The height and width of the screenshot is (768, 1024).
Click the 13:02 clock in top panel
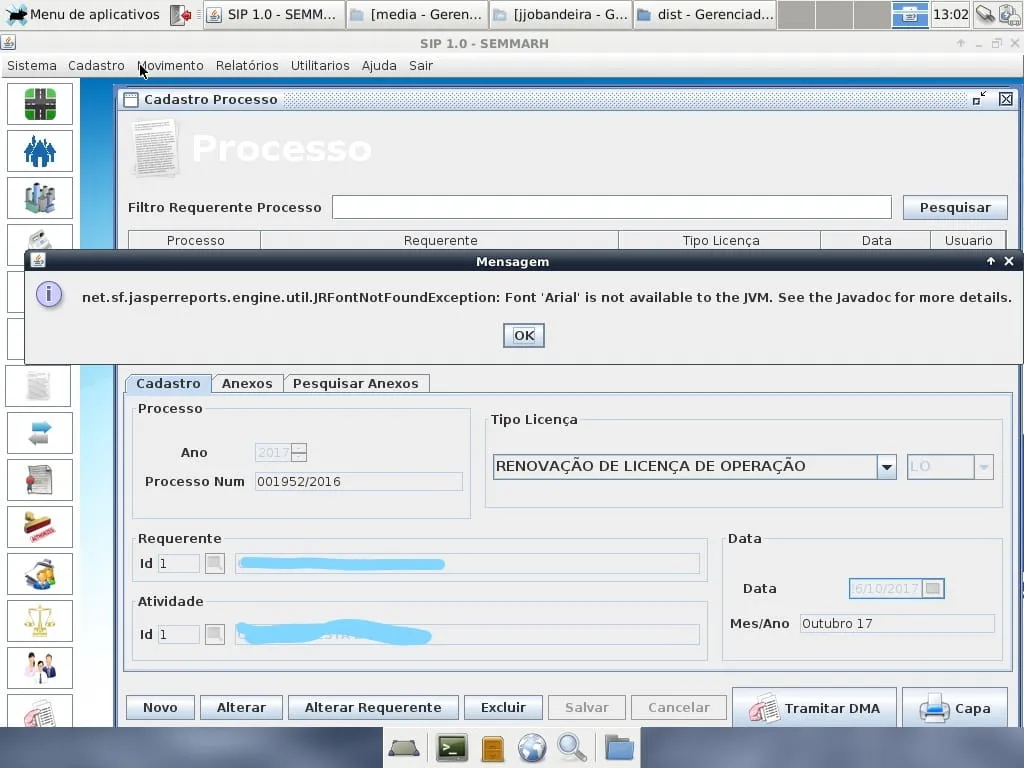pyautogui.click(x=950, y=14)
